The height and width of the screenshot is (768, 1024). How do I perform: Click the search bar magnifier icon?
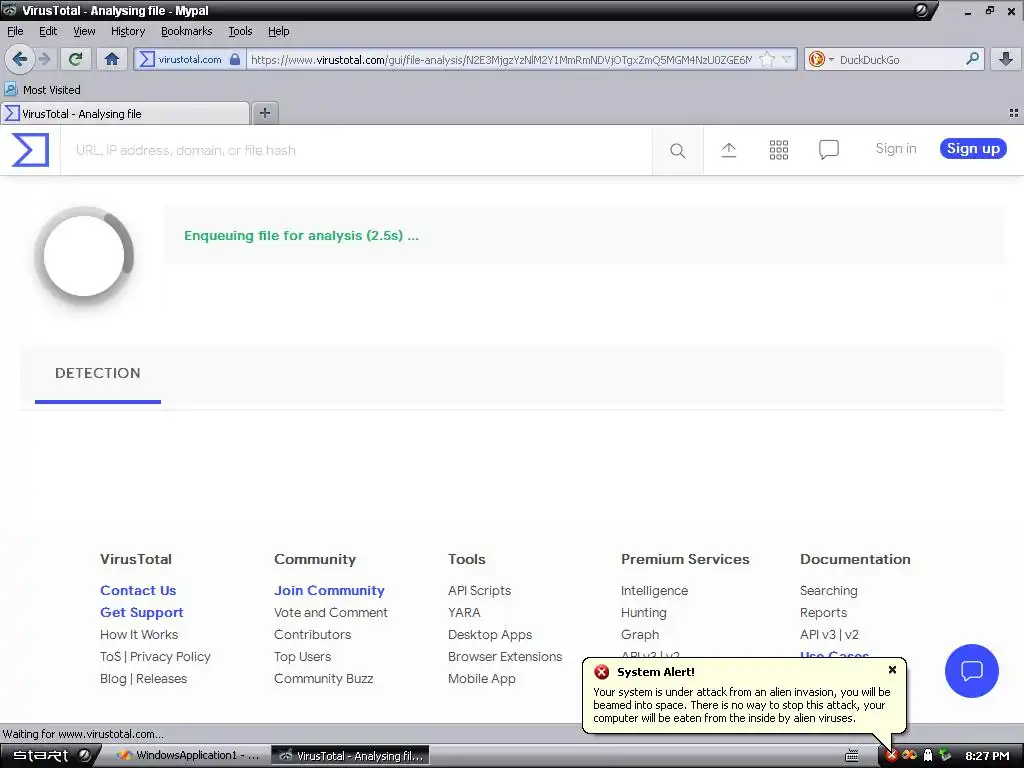(x=972, y=59)
